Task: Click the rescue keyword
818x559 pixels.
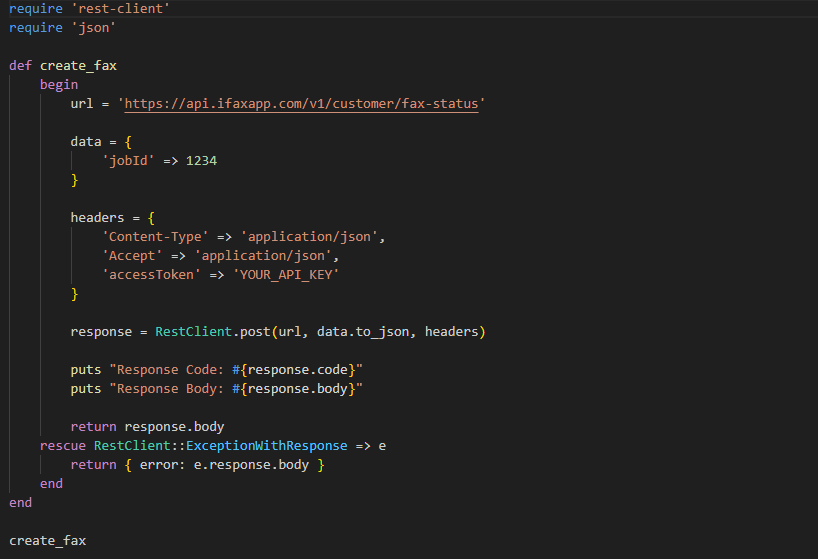Action: pyautogui.click(x=63, y=446)
